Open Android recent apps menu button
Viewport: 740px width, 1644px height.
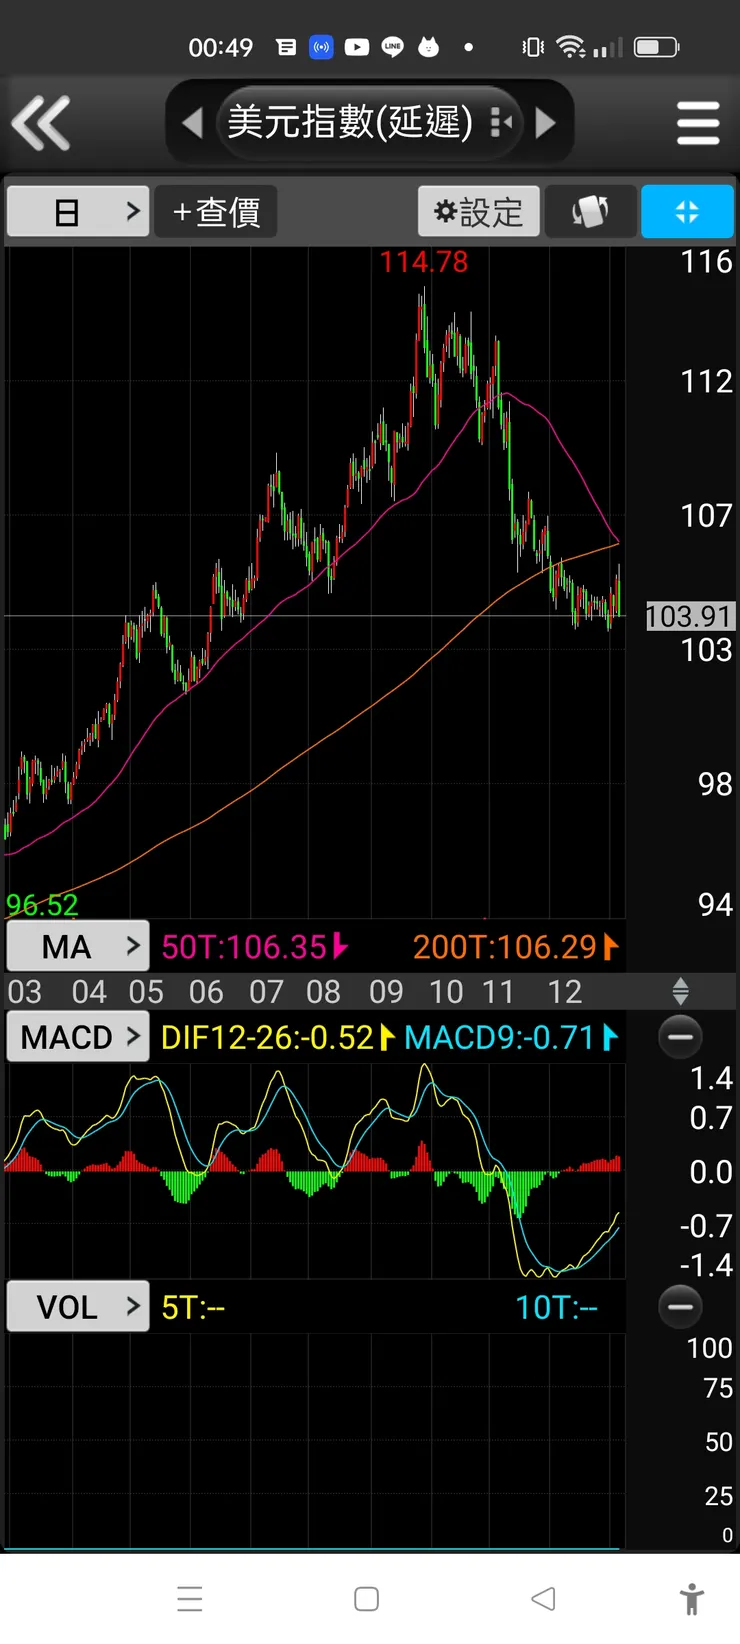pos(190,1598)
